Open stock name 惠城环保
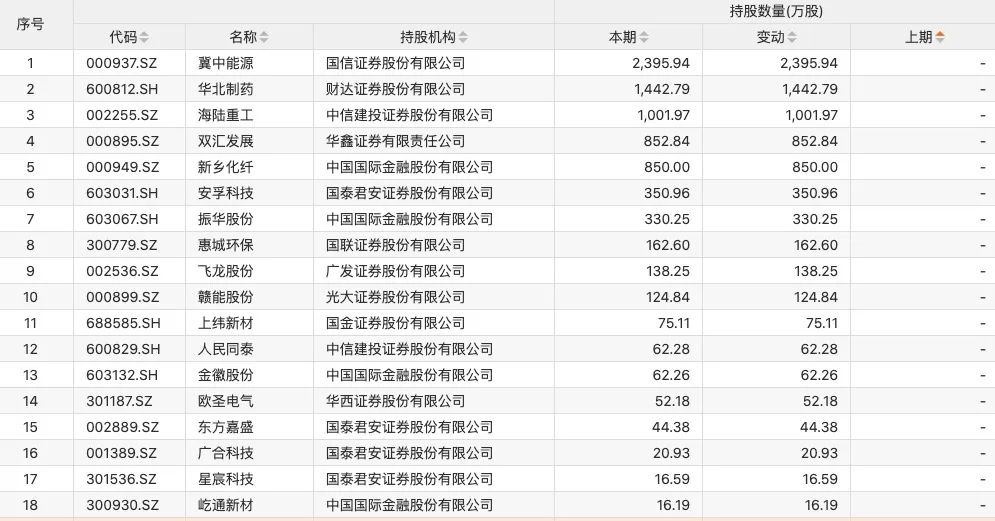 tap(225, 246)
